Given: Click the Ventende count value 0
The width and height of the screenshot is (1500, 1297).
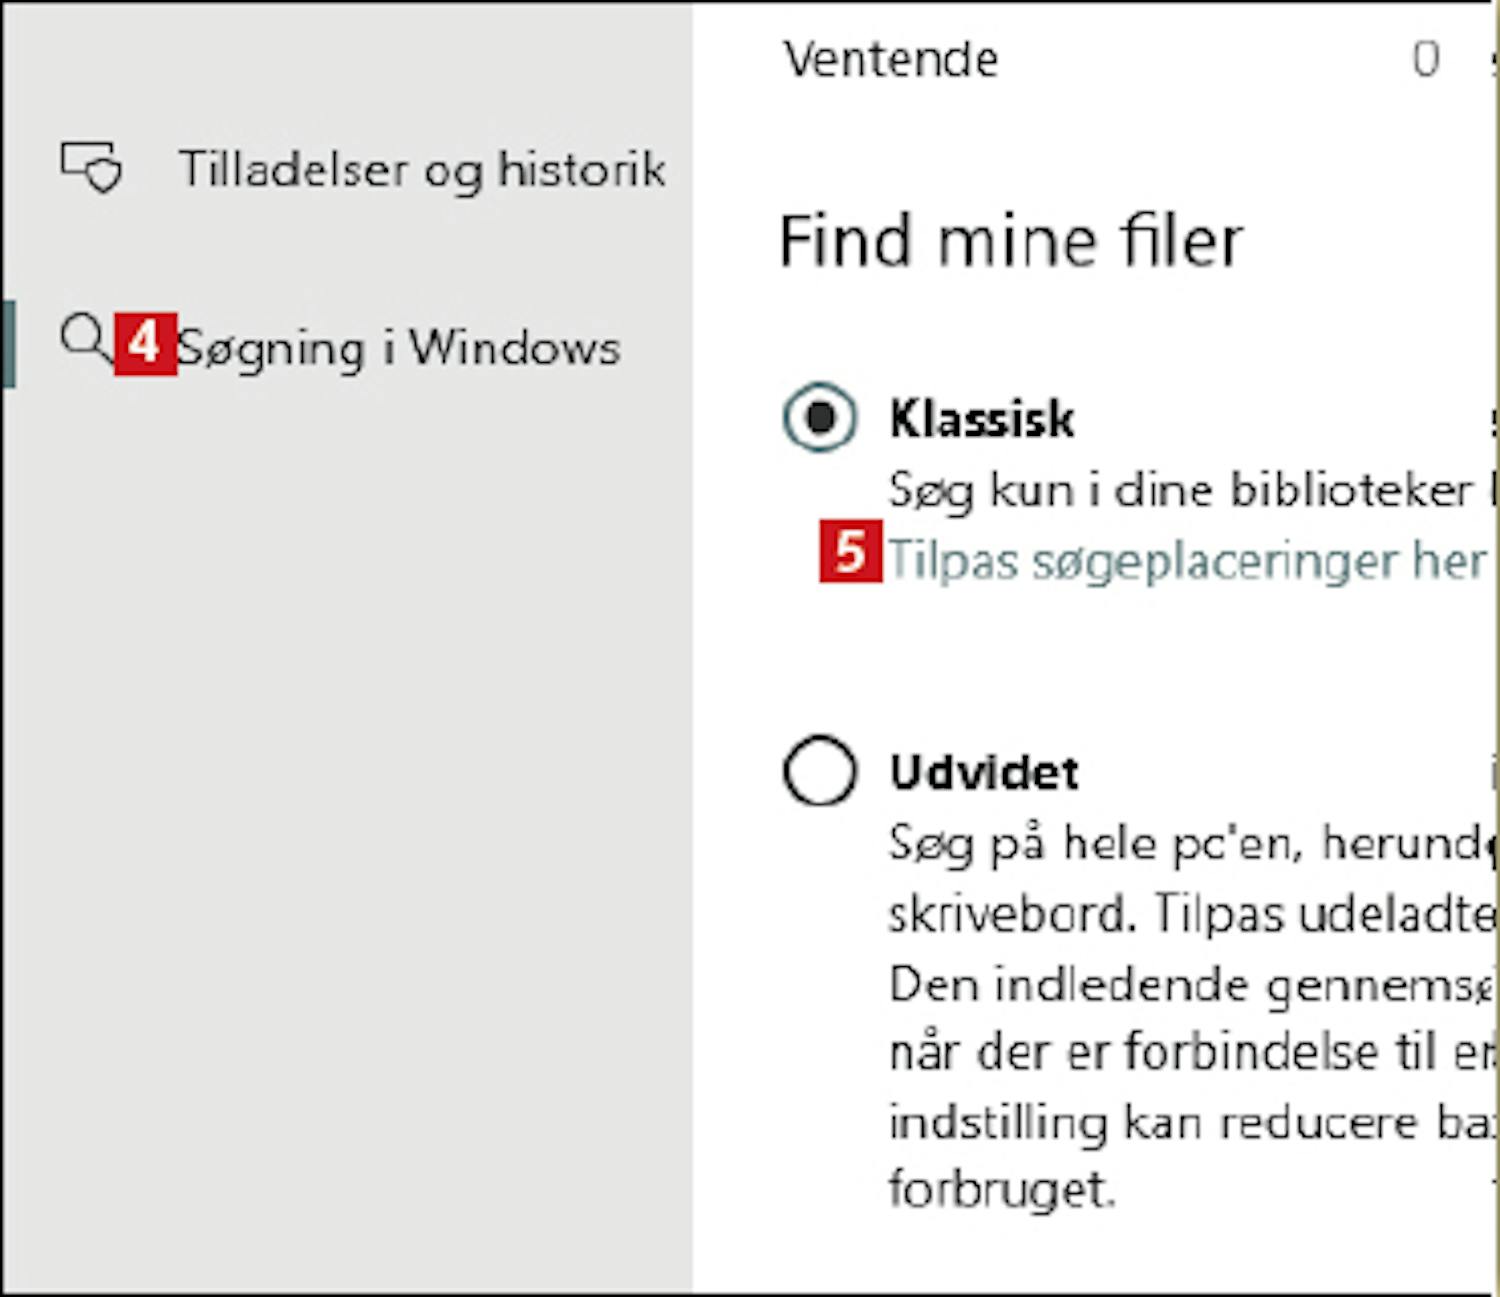Looking at the screenshot, I should [1426, 59].
